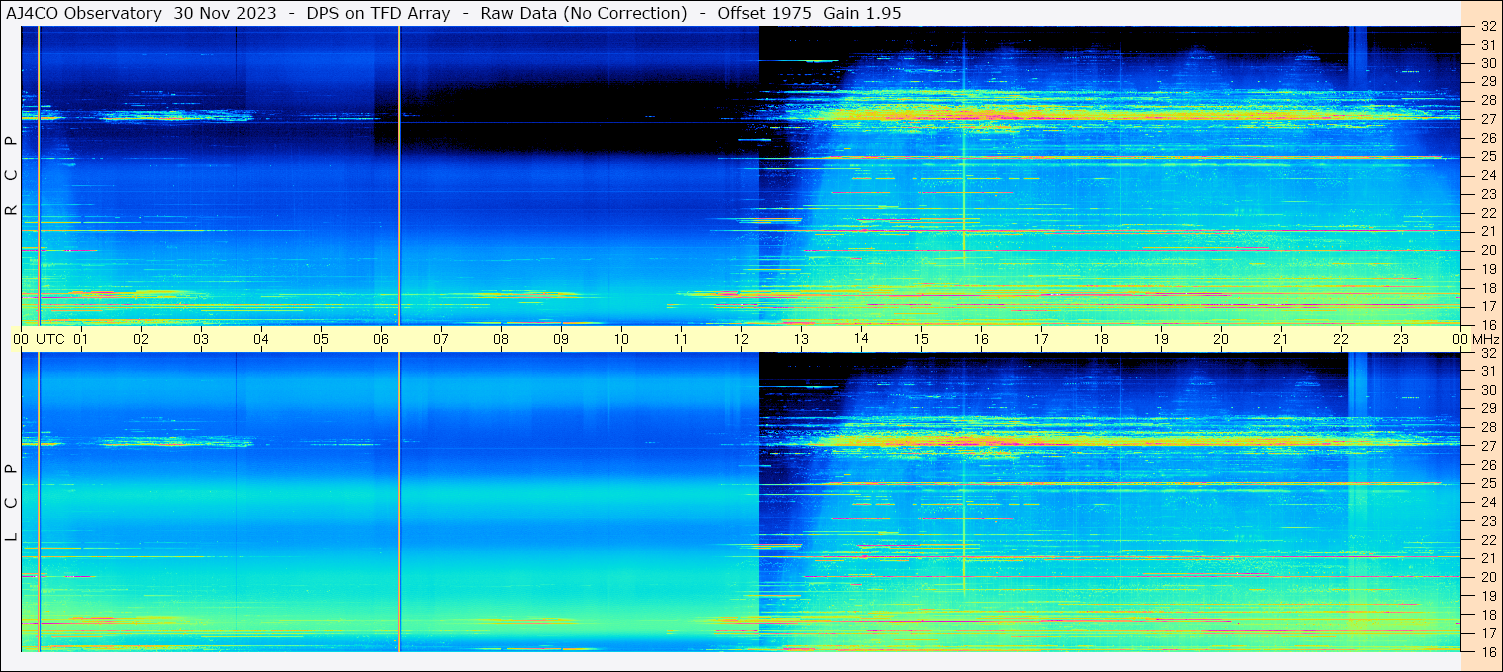Click the 08 hour label on the time axis
1503x672 pixels.
[x=501, y=339]
